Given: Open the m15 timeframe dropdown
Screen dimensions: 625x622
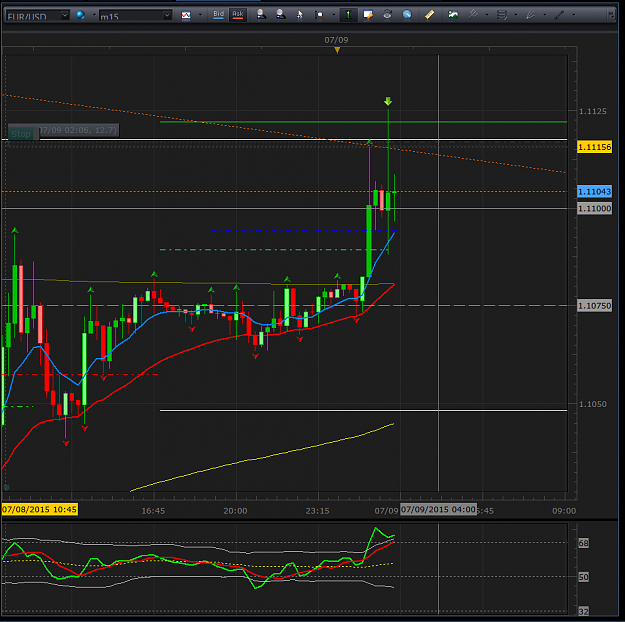Looking at the screenshot, I should coord(167,16).
